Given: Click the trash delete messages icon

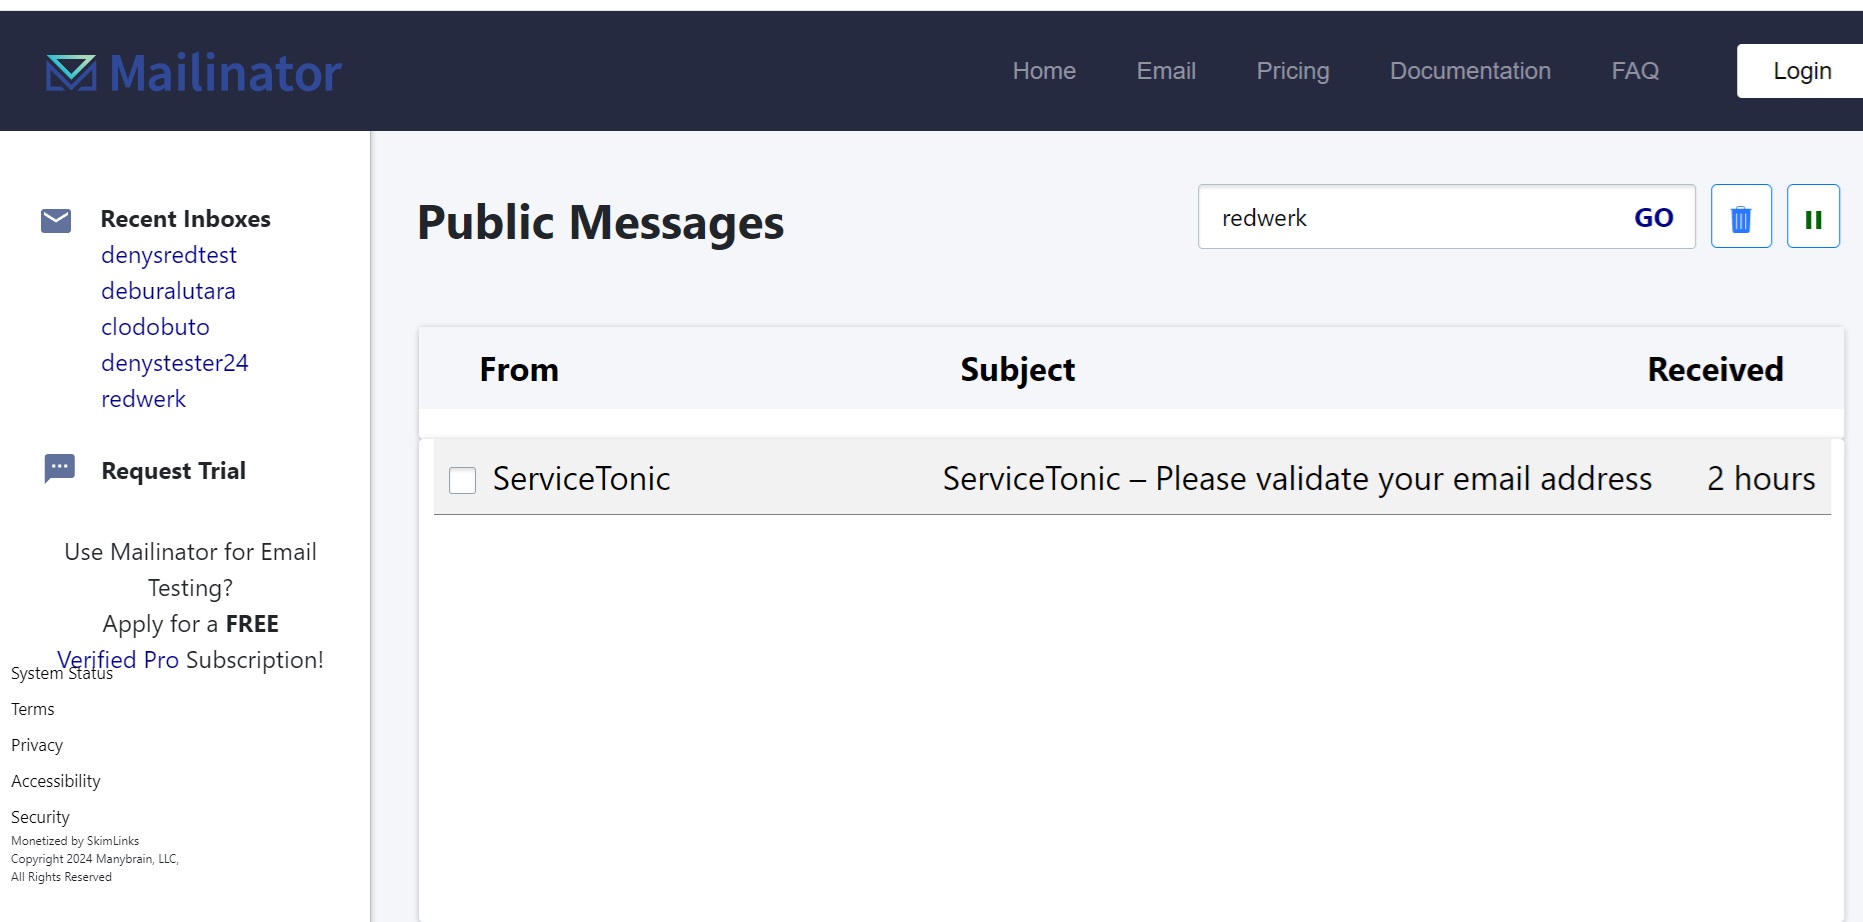Looking at the screenshot, I should pos(1741,217).
